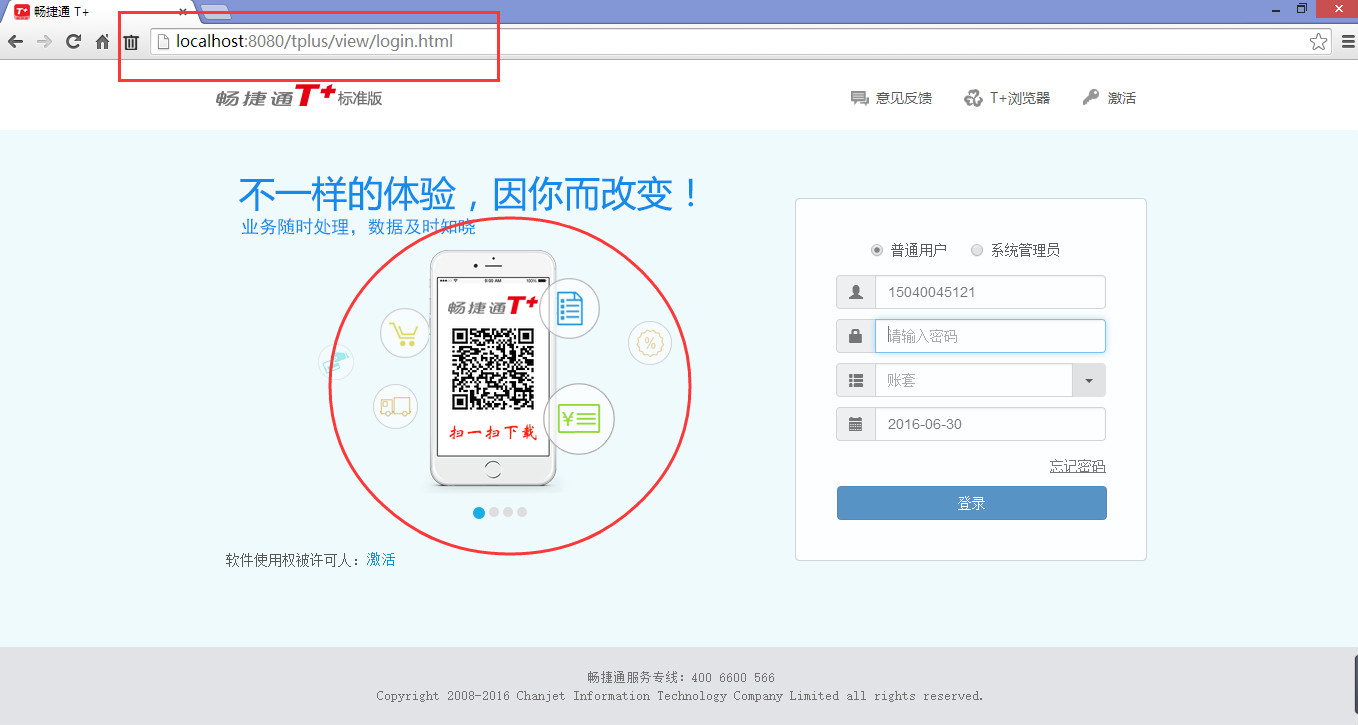Click the 账套 combo box field

[974, 380]
